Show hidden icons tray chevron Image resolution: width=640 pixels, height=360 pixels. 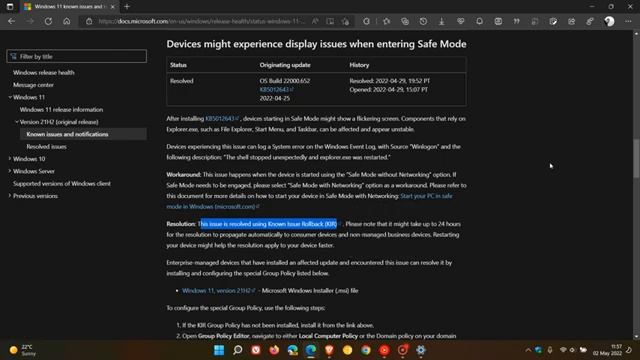click(528, 350)
